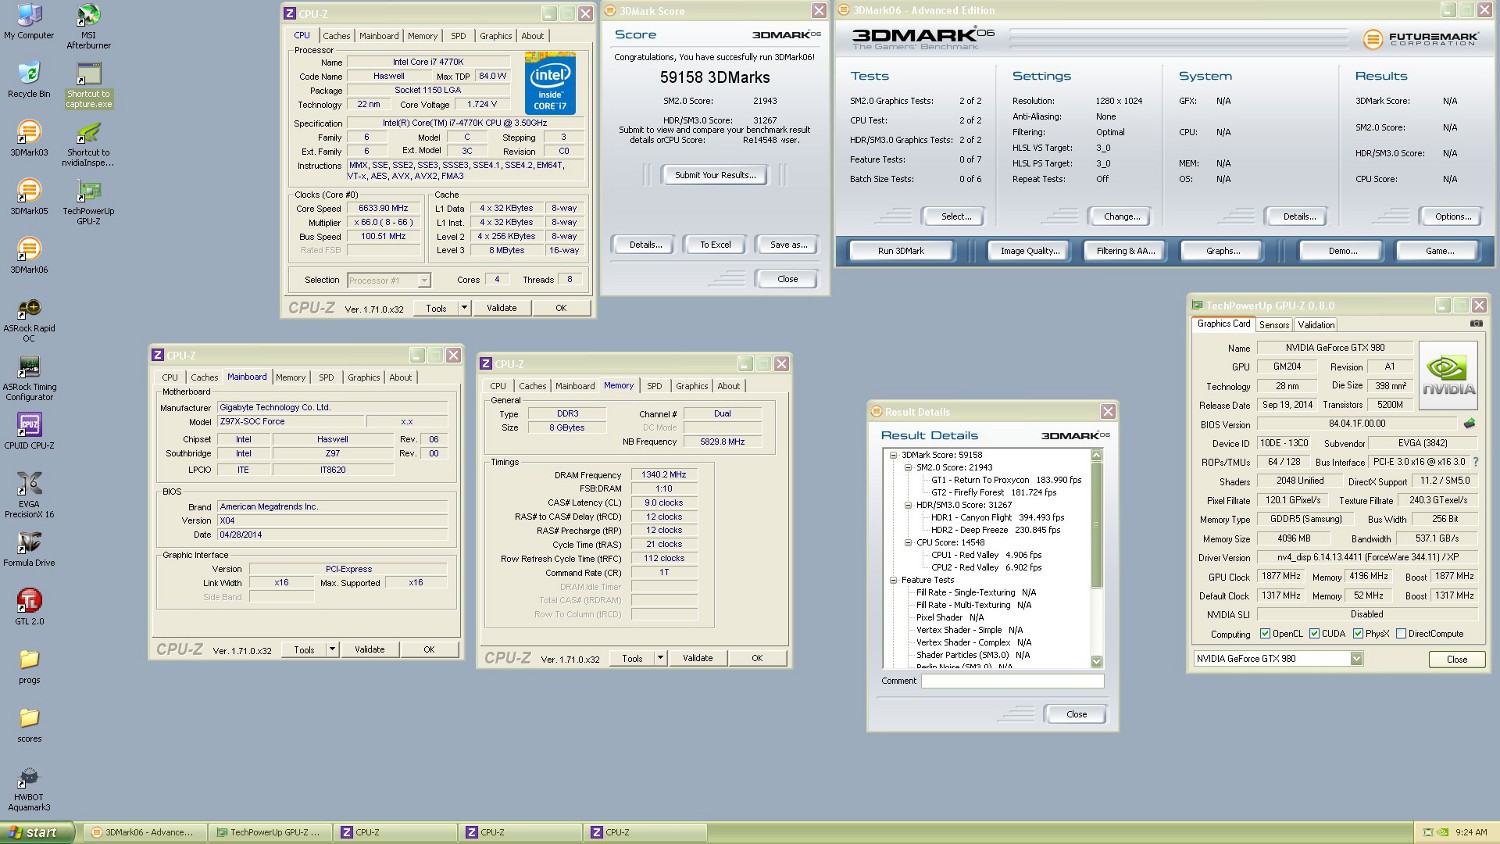Click Save as button in 3DMark Score
The height and width of the screenshot is (844, 1500).
pos(788,245)
